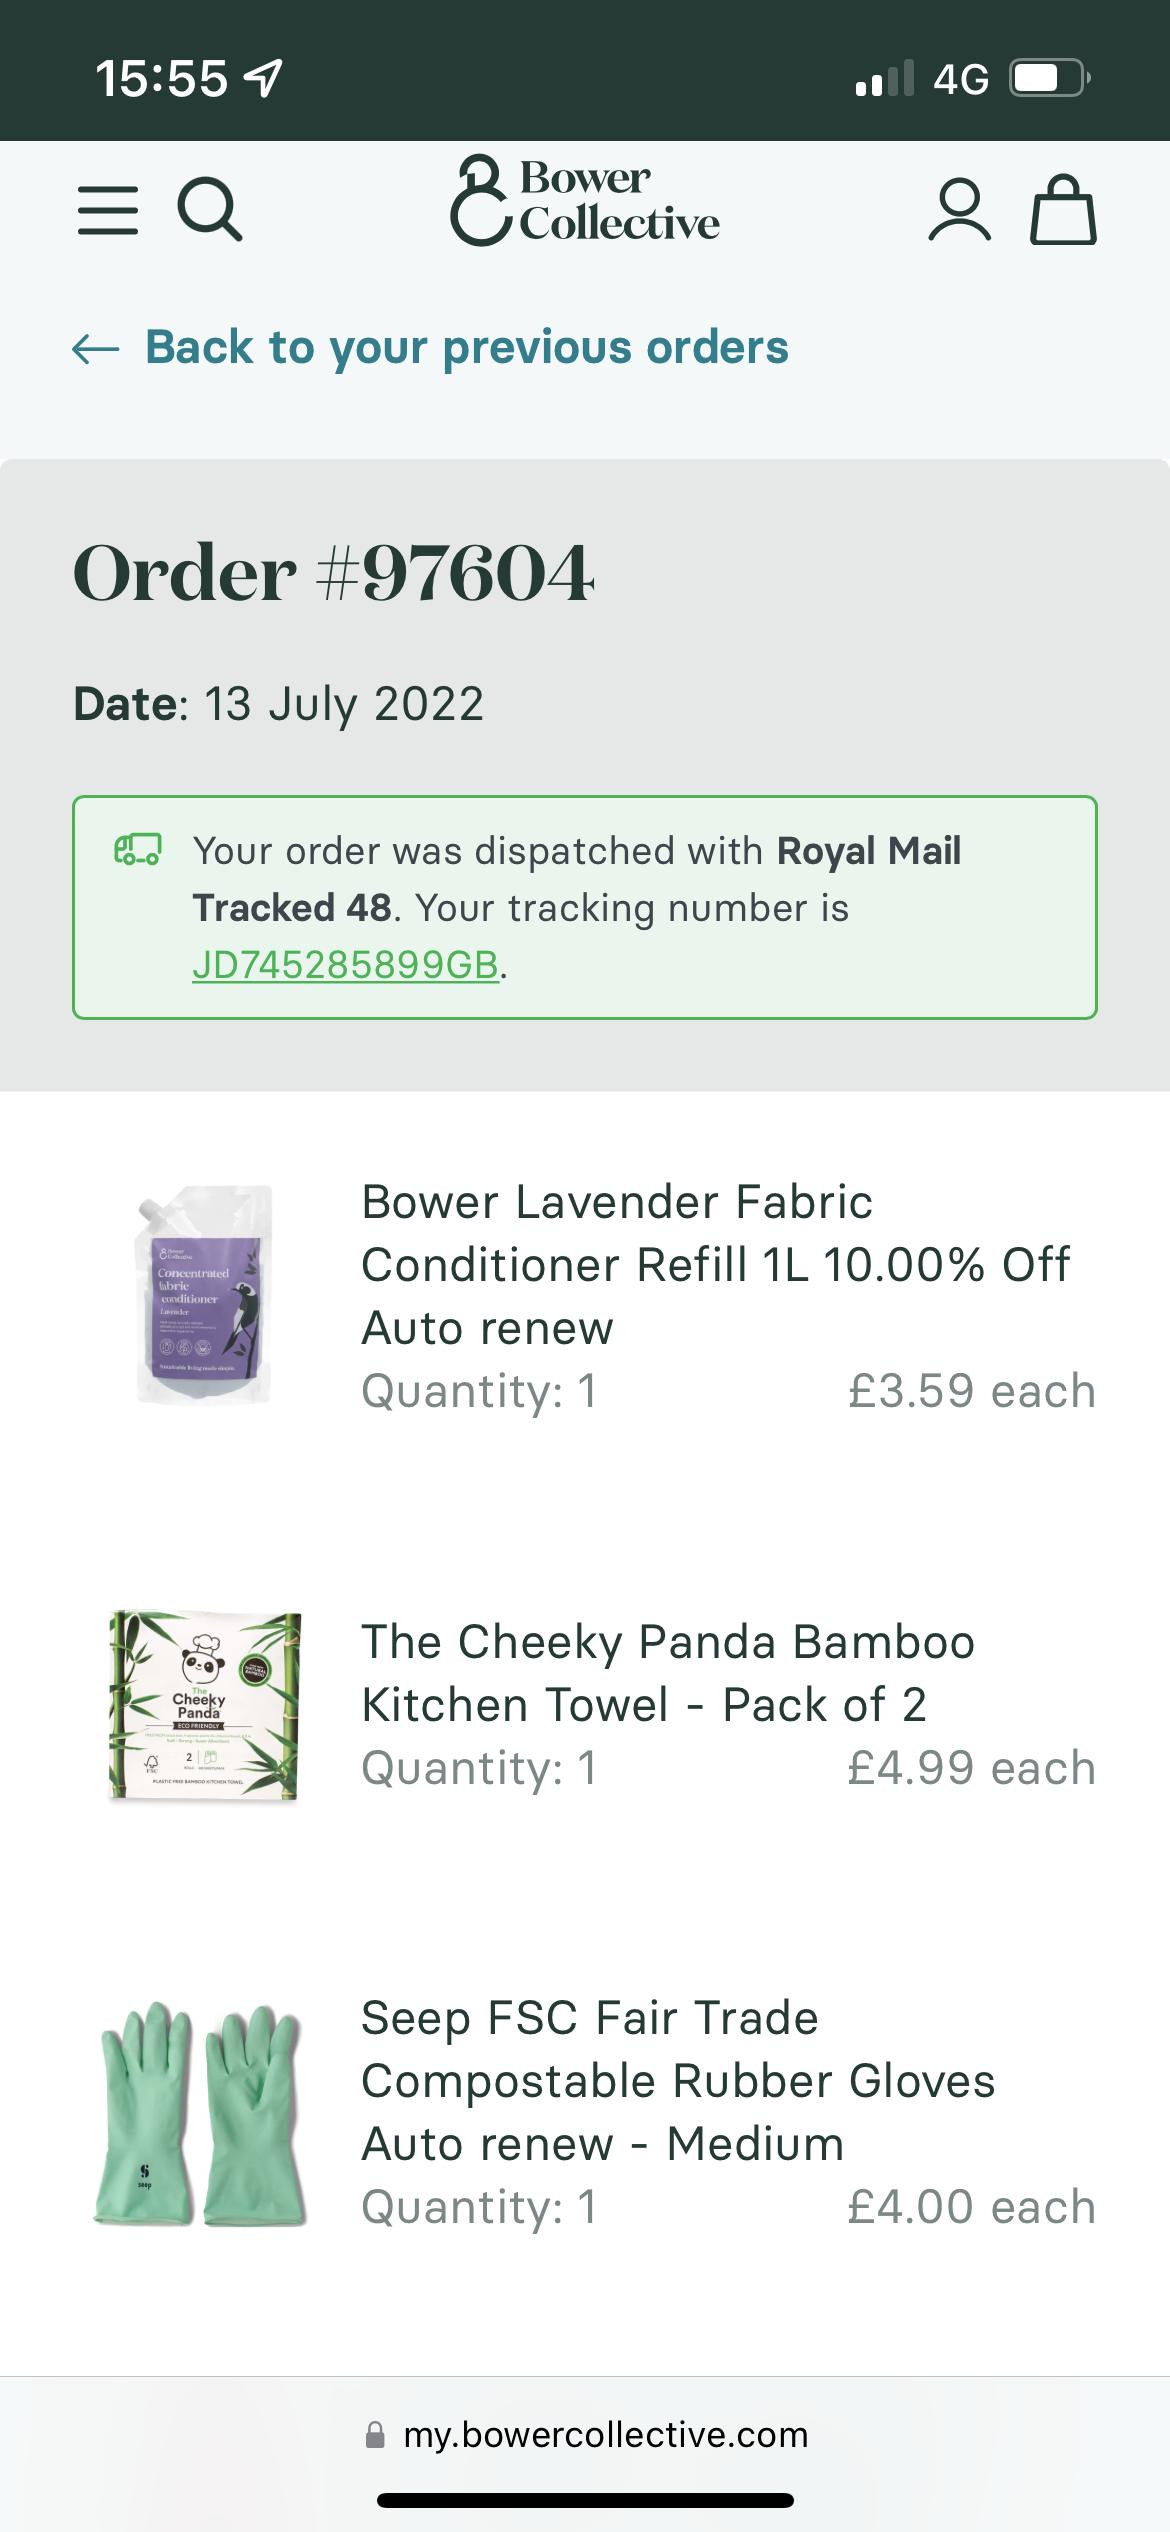
Task: Click the back arrow icon
Action: pos(96,348)
